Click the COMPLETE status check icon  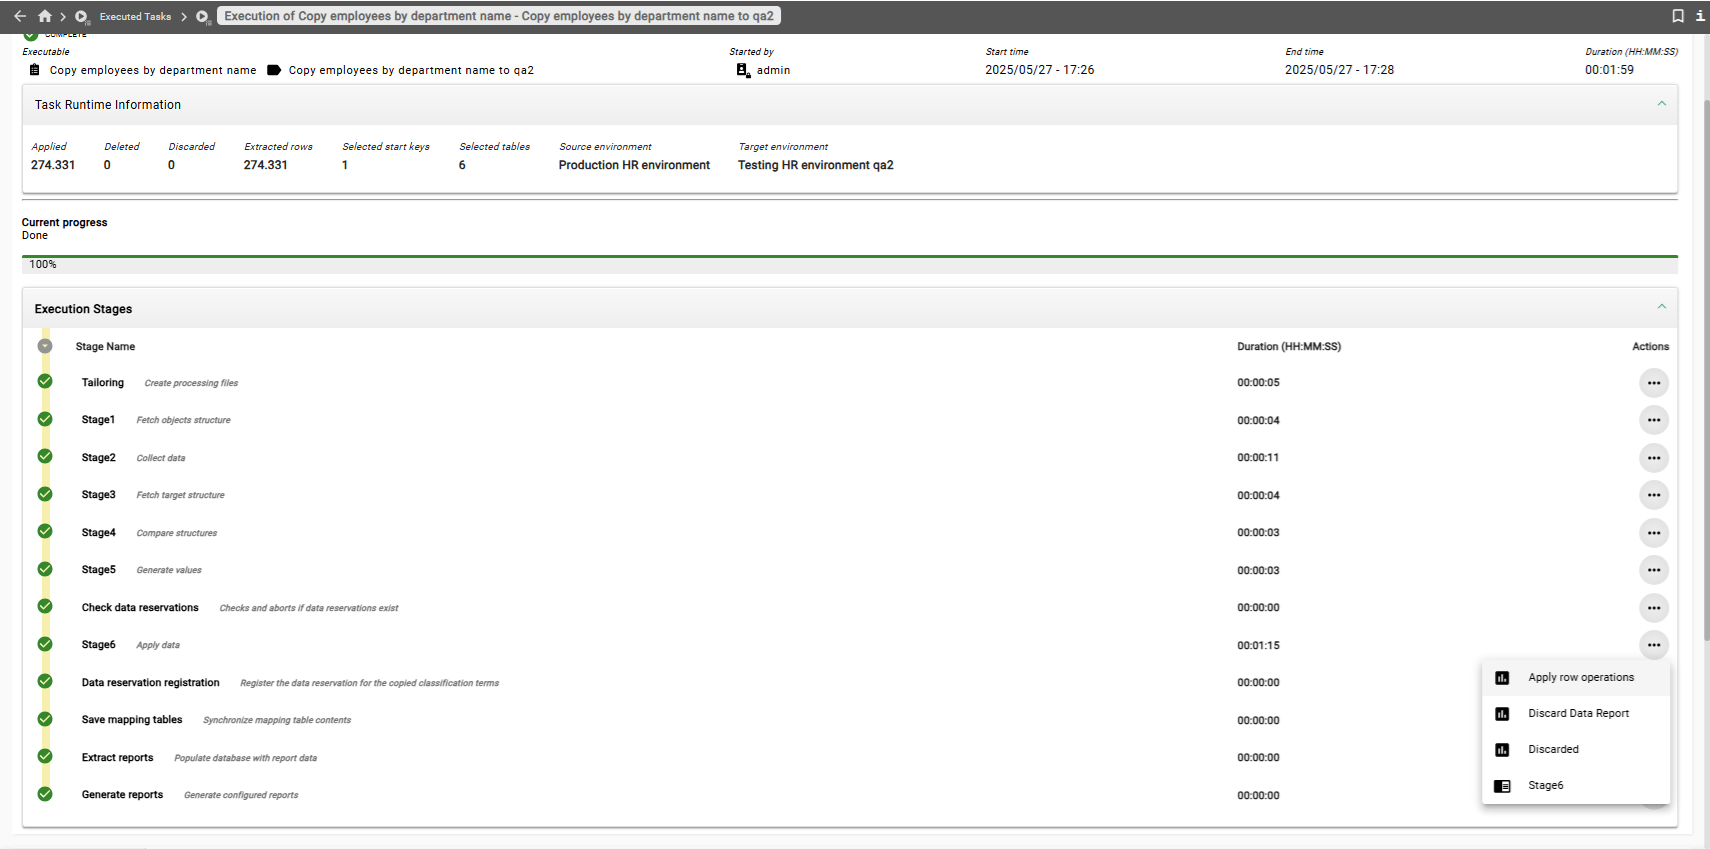(x=31, y=35)
